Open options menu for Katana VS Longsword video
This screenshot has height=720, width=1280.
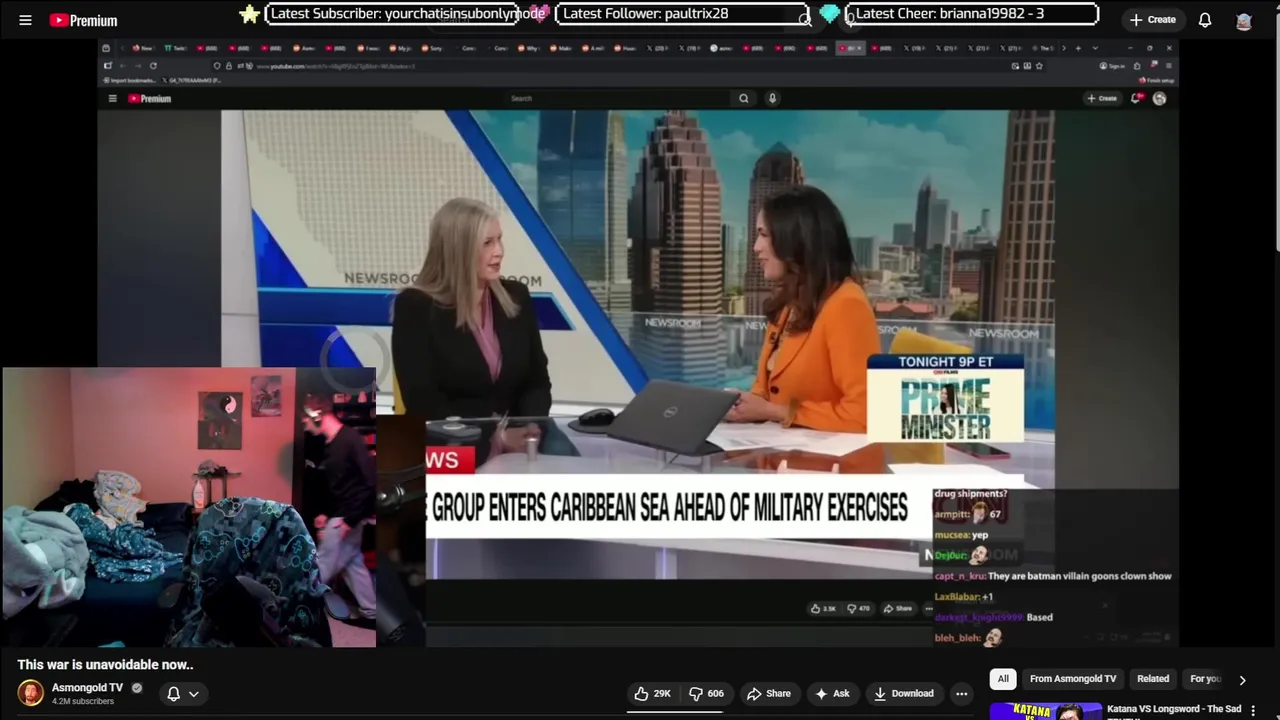1253,710
